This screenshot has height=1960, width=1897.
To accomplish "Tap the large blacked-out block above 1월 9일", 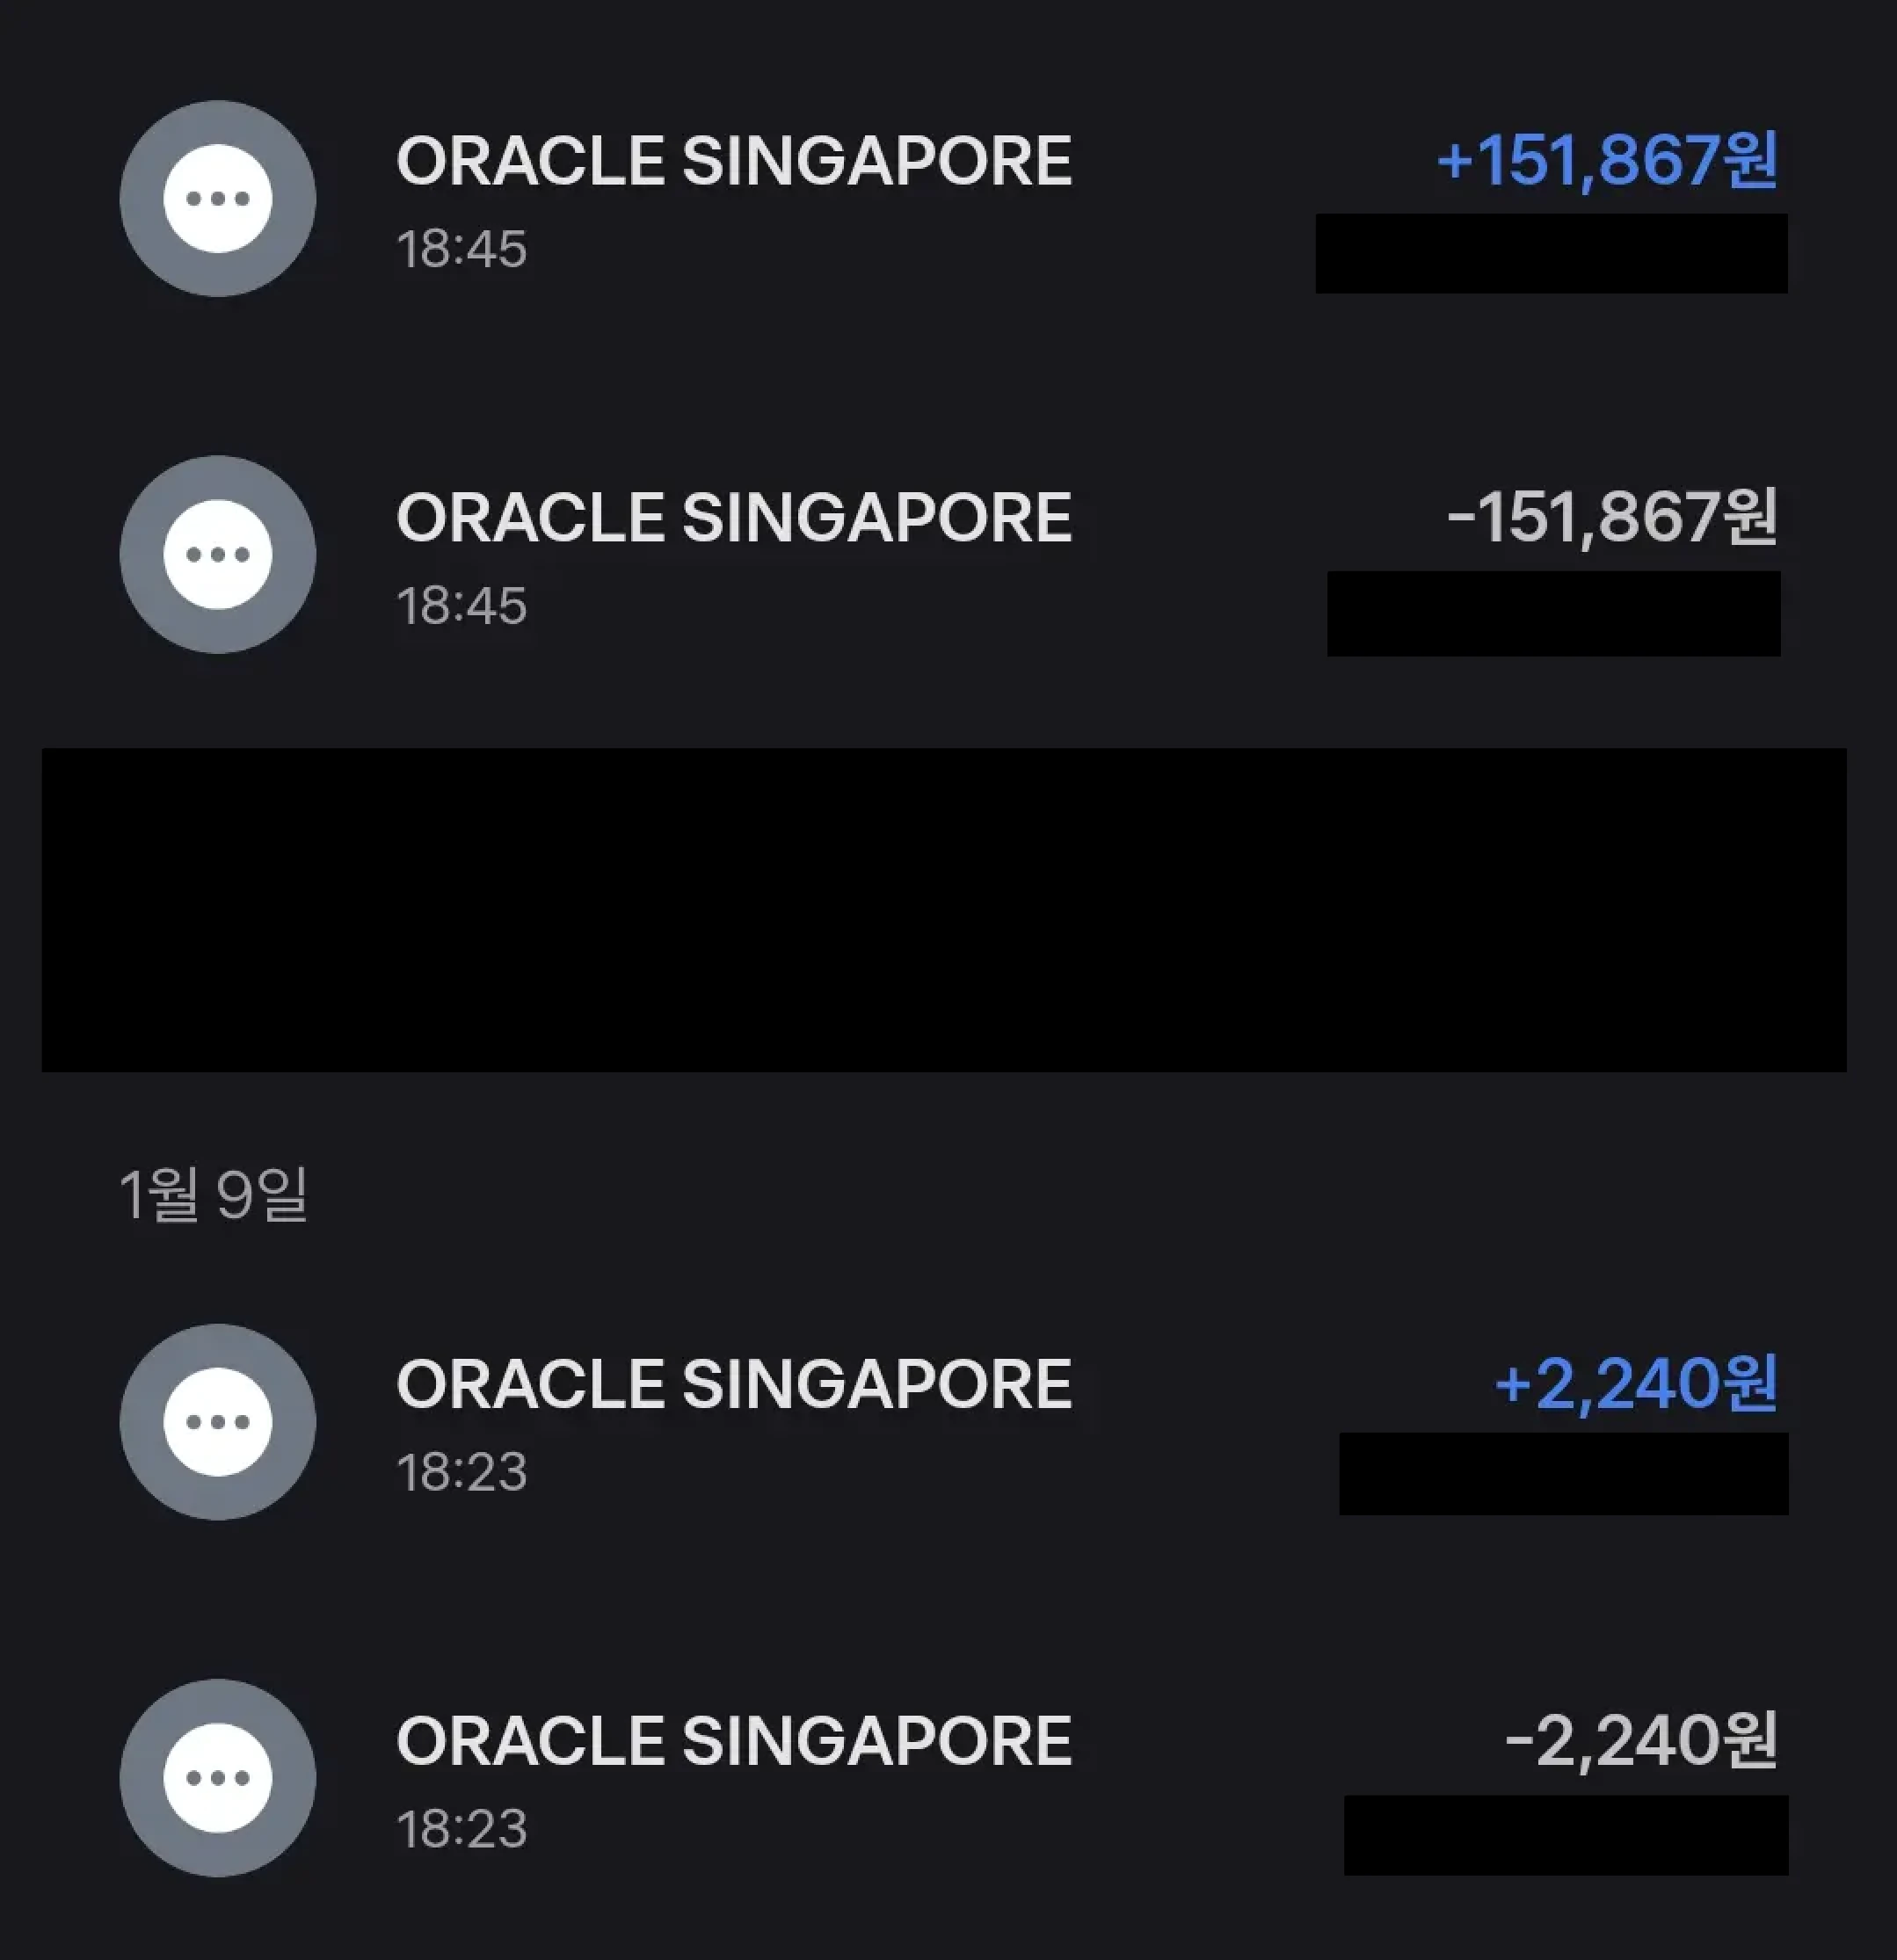I will [x=944, y=910].
